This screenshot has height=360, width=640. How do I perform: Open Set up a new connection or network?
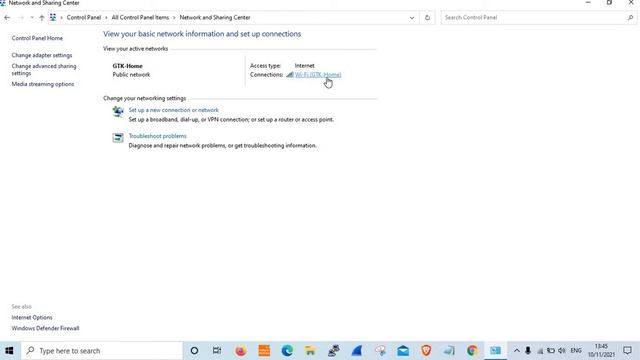pos(173,110)
